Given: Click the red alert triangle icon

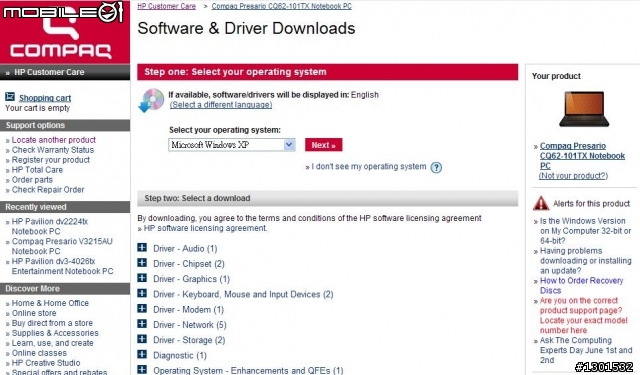Looking at the screenshot, I should (541, 203).
